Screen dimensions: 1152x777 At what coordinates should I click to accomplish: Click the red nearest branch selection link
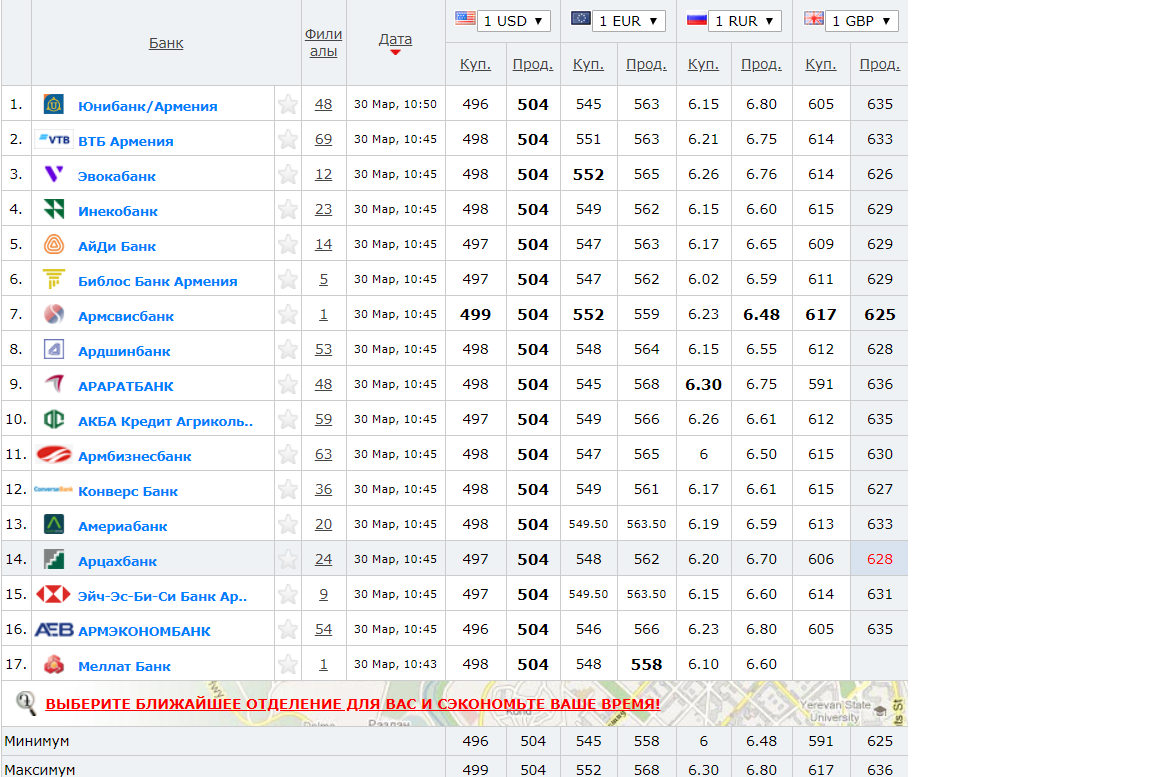coord(352,704)
